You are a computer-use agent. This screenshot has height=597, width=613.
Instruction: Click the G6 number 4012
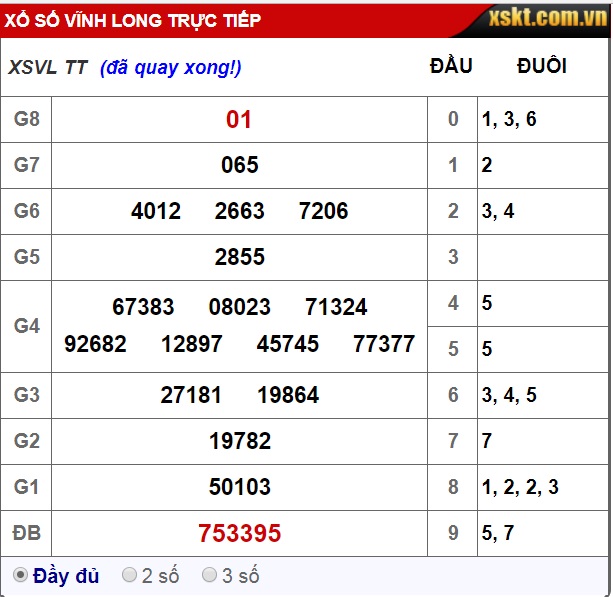(x=156, y=211)
